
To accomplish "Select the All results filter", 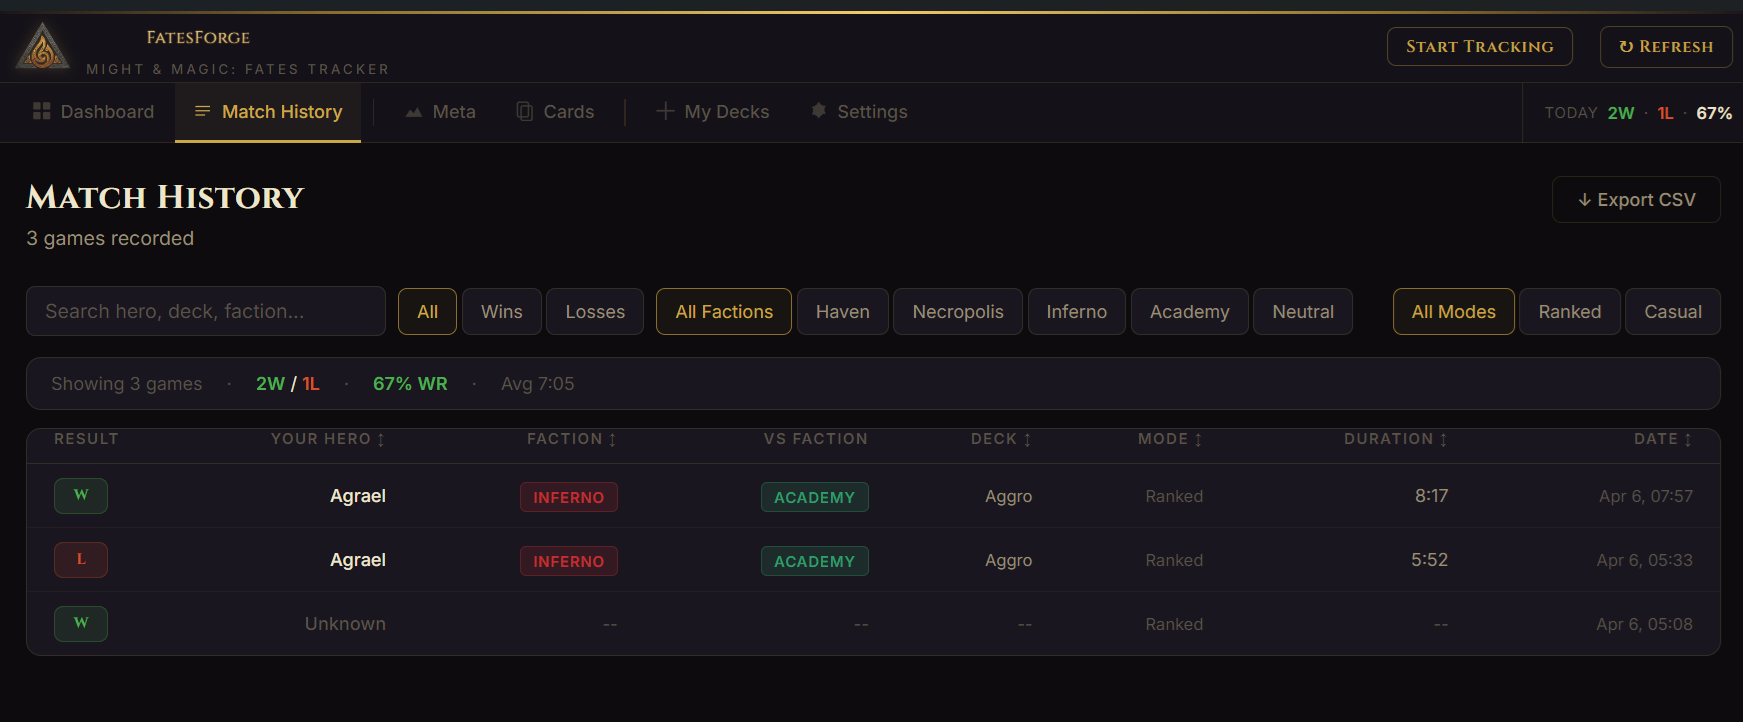I will [428, 311].
